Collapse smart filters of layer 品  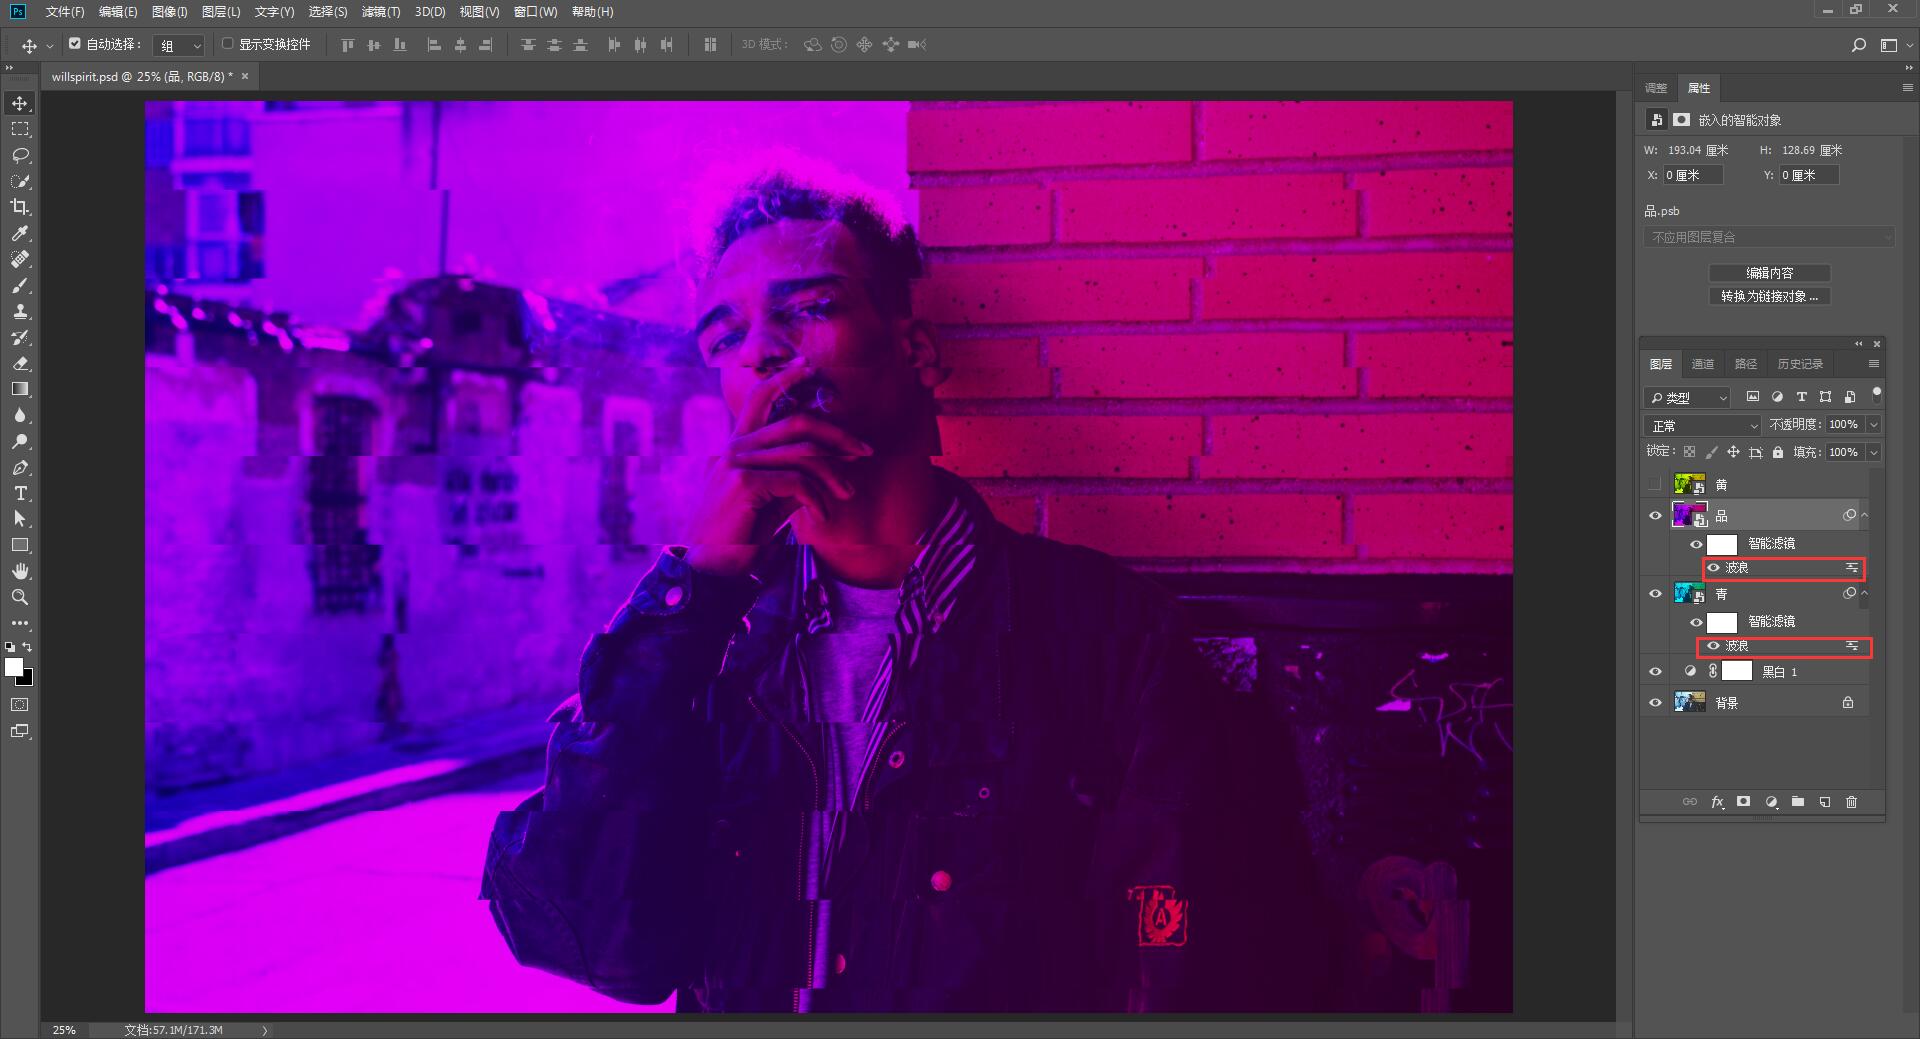point(1864,516)
